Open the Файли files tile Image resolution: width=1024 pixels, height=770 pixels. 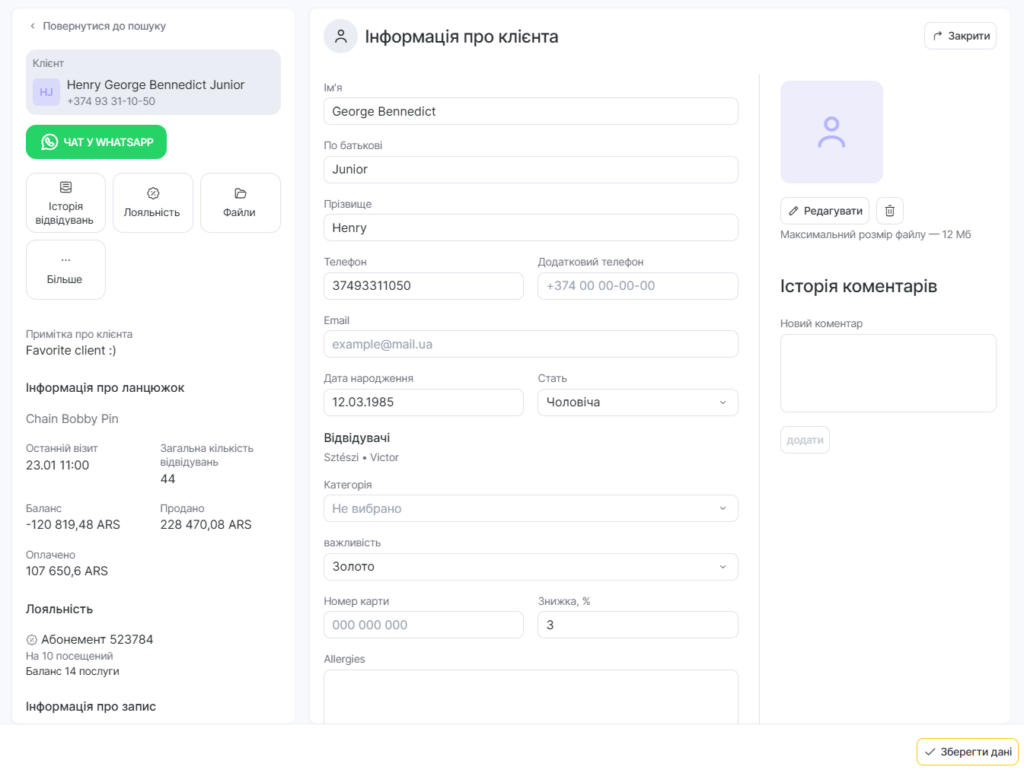coord(240,203)
